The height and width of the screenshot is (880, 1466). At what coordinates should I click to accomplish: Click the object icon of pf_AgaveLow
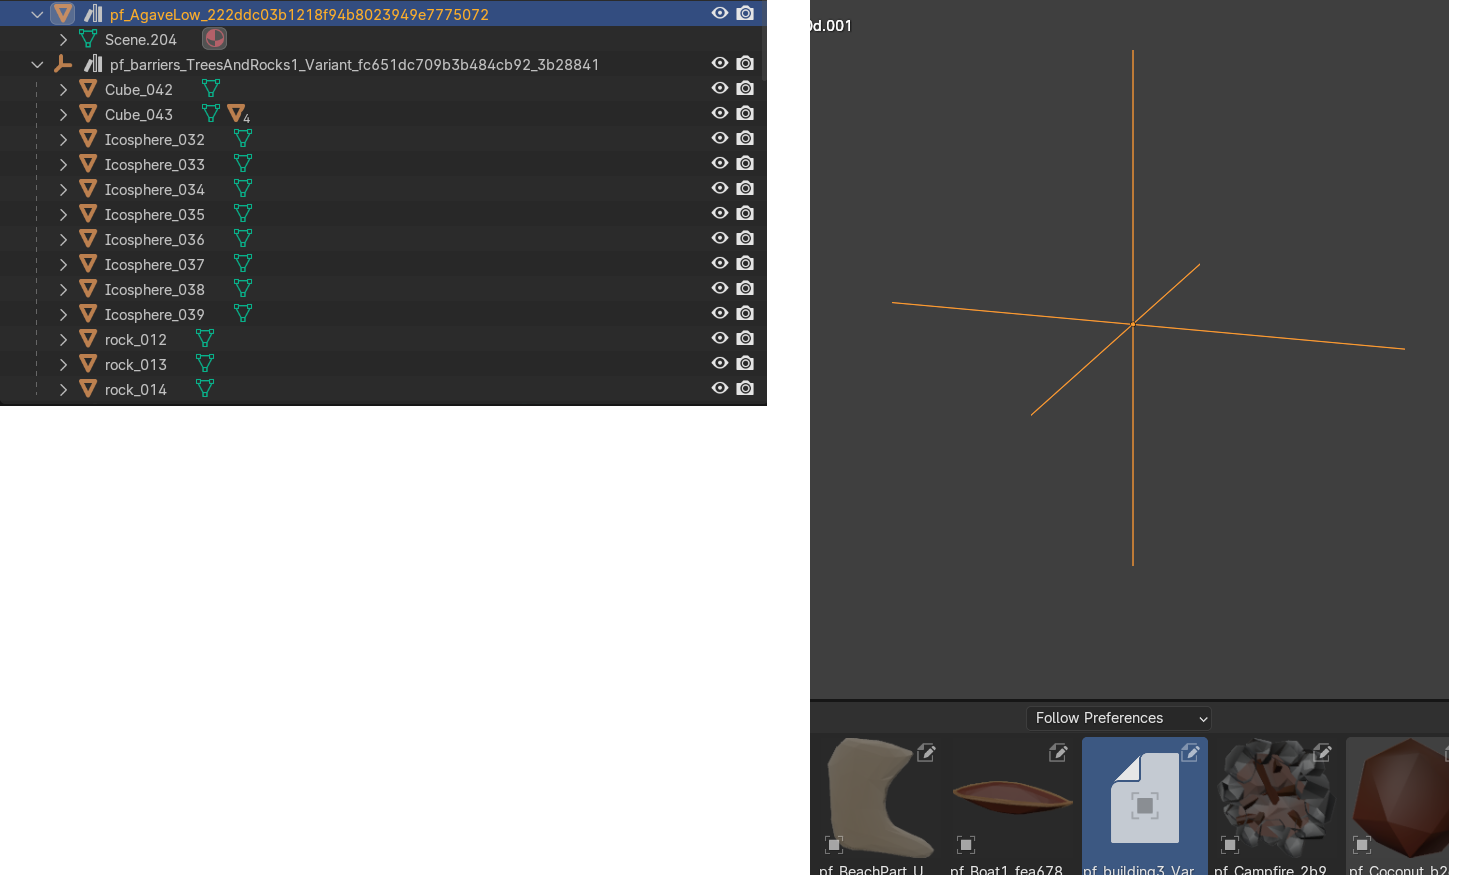pyautogui.click(x=63, y=14)
